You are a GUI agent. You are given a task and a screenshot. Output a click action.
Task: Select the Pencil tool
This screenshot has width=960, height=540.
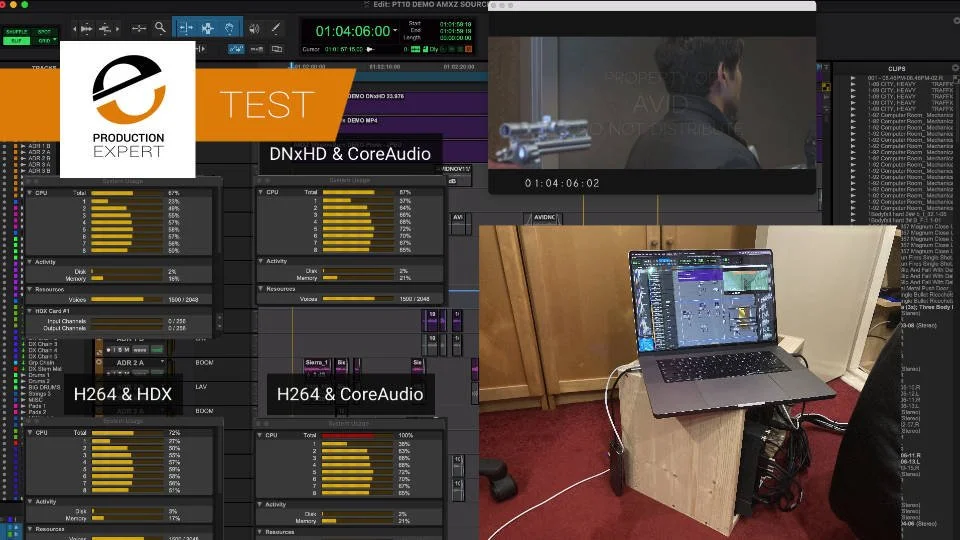276,28
